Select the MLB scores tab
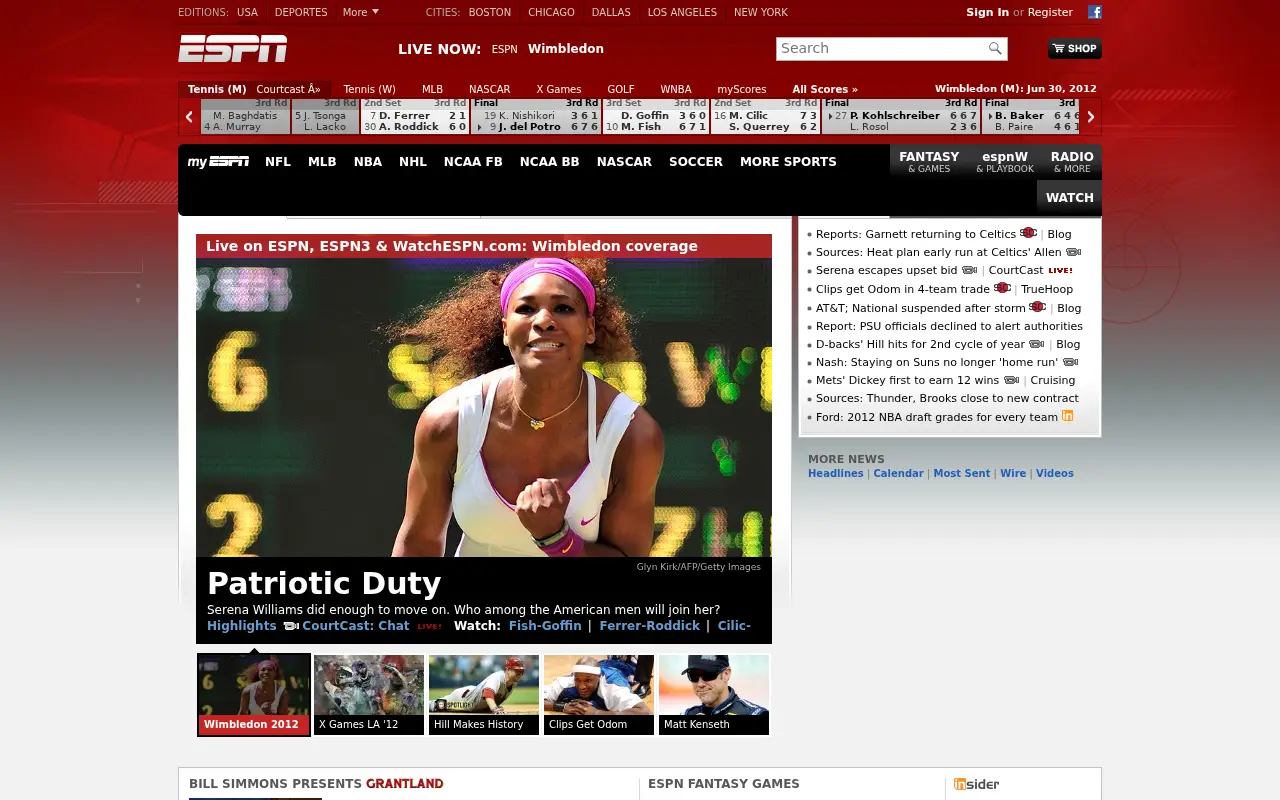1280x800 pixels. coord(432,89)
